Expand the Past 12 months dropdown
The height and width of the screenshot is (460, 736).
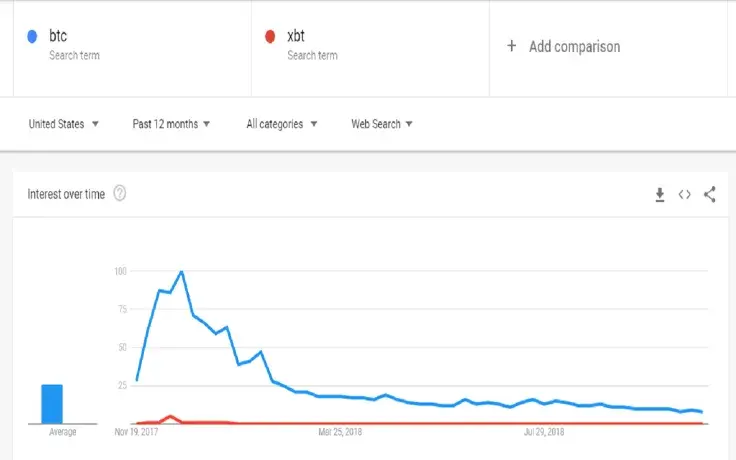171,124
